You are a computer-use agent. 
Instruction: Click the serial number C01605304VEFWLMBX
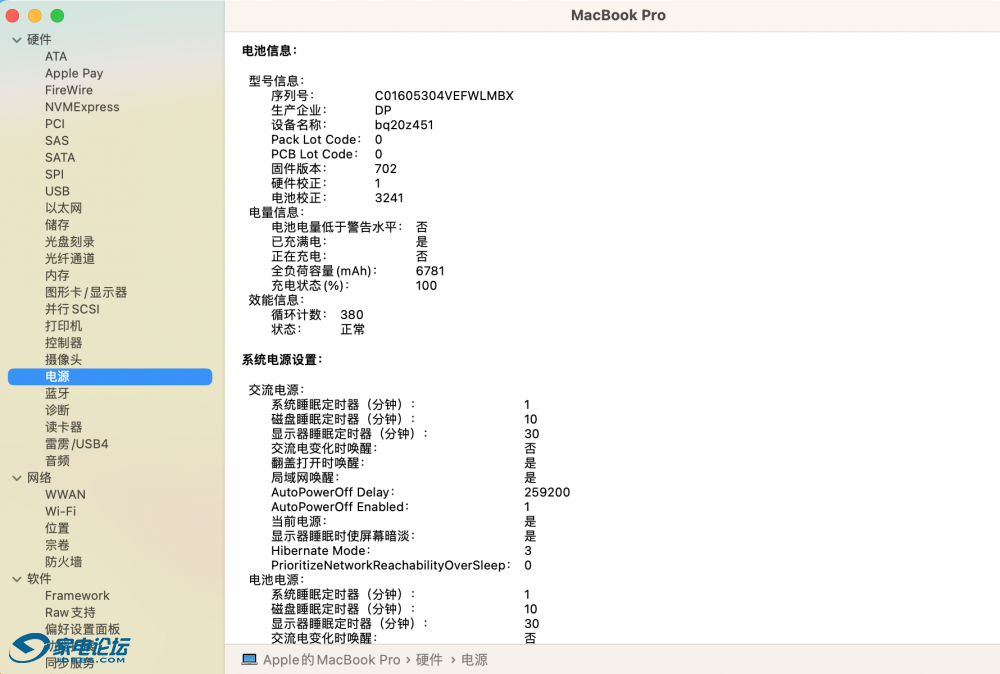(x=444, y=96)
